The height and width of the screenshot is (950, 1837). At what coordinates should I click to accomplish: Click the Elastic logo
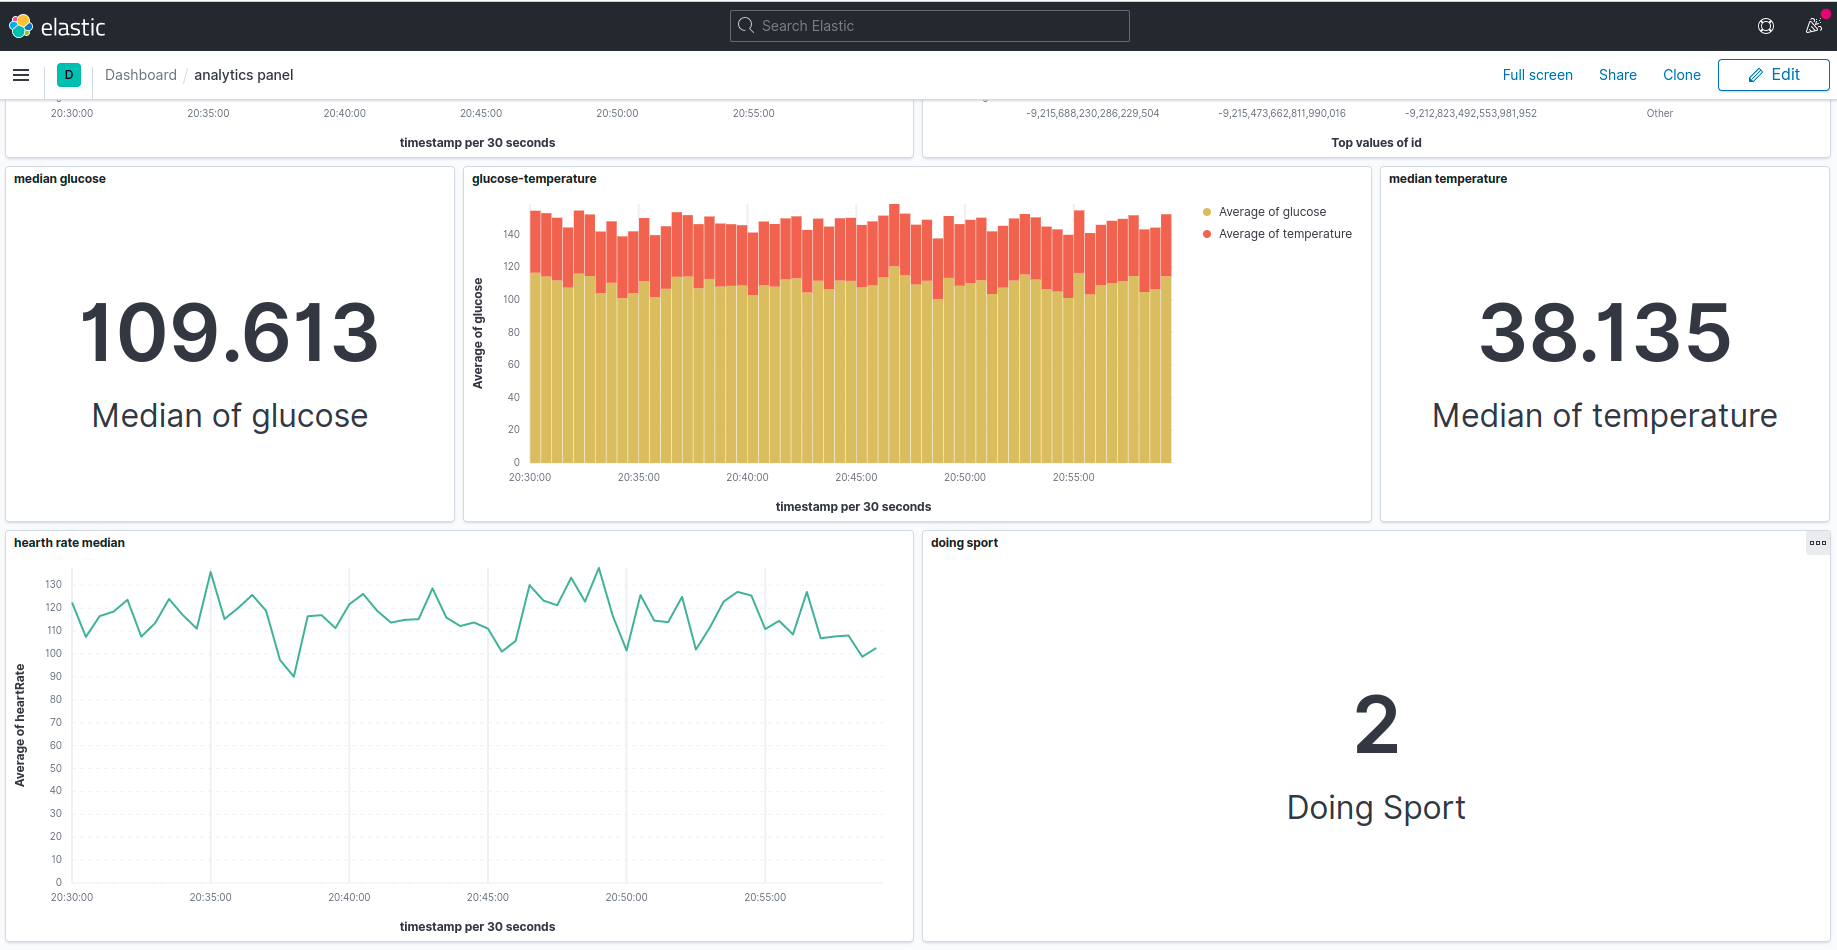pos(57,26)
